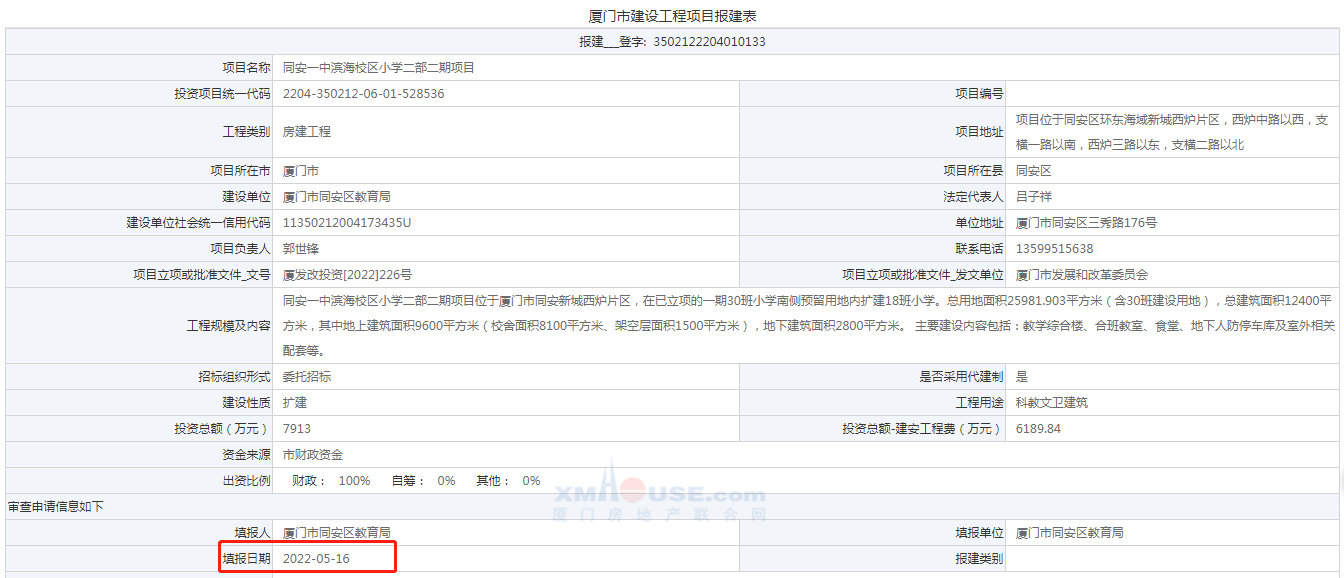Click 厦门市 in the project city row
Image resolution: width=1344 pixels, height=578 pixels.
pos(301,171)
